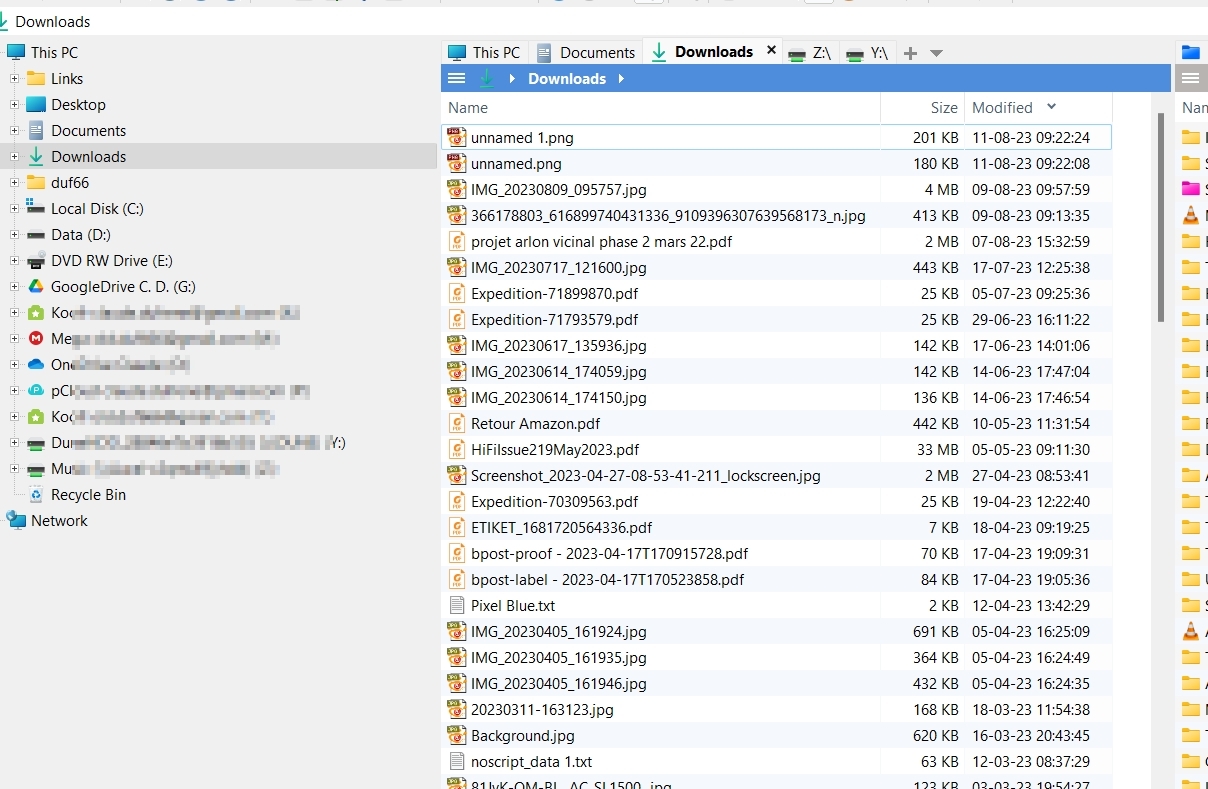Viewport: 1208px width, 789px height.
Task: Expand the Local Disk (C:) tree node
Action: pyautogui.click(x=14, y=209)
